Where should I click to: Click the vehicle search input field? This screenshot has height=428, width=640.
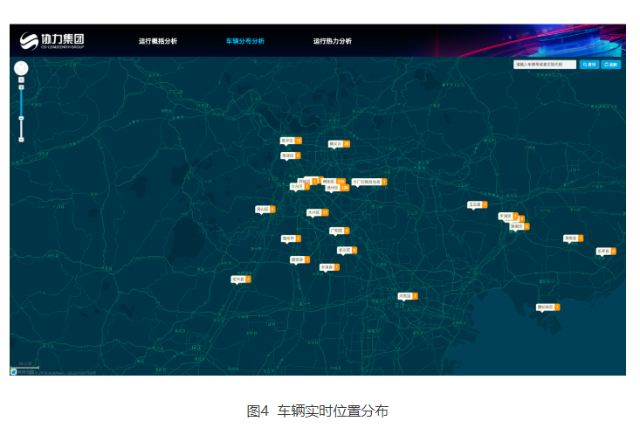point(545,64)
